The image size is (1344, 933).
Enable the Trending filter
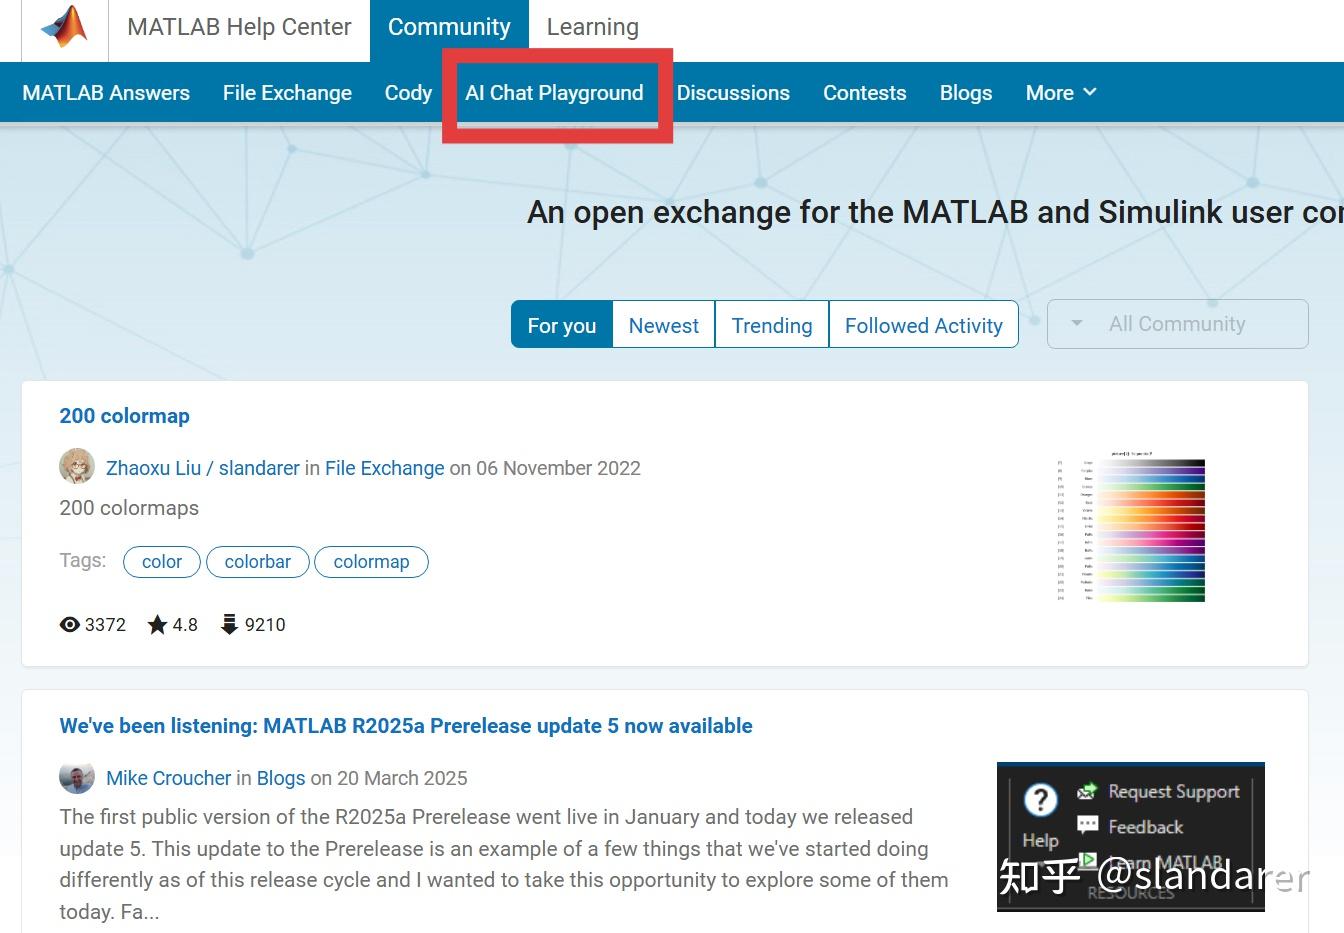[x=771, y=324]
